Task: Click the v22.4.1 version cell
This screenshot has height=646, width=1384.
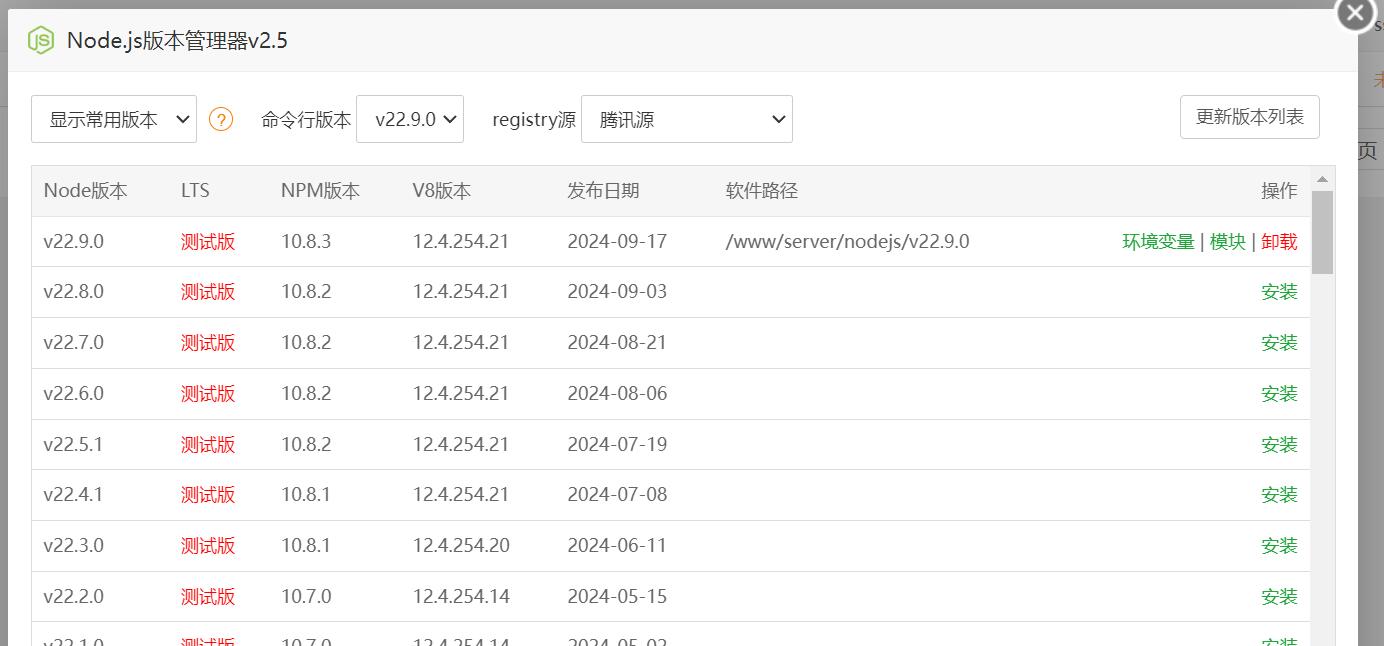Action: (x=73, y=495)
